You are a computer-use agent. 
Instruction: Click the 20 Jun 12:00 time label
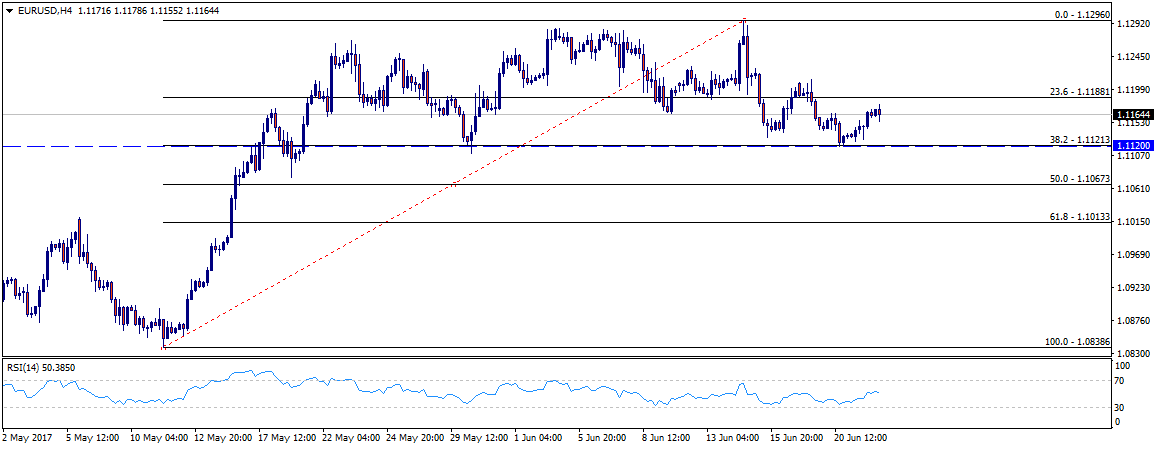(x=859, y=437)
